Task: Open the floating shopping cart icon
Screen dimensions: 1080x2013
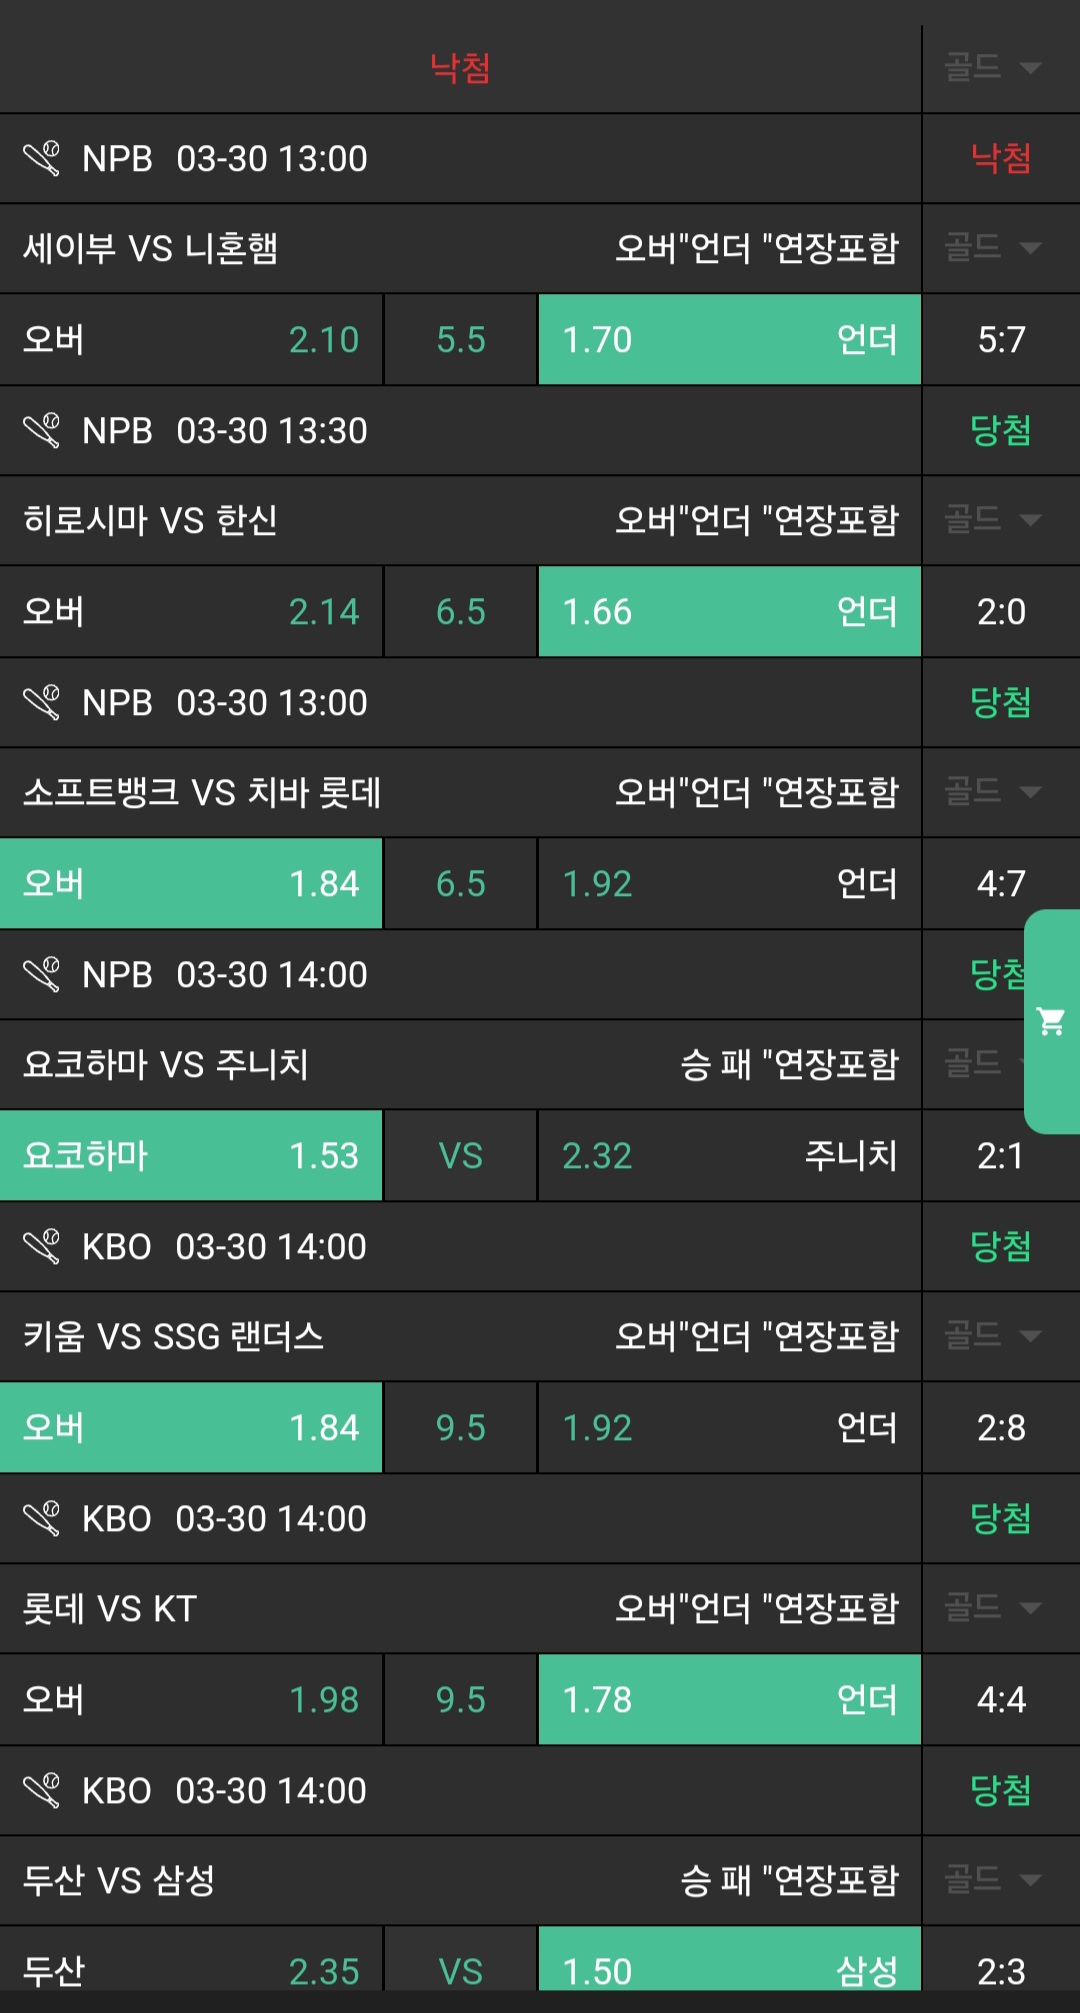Action: (x=1051, y=1021)
